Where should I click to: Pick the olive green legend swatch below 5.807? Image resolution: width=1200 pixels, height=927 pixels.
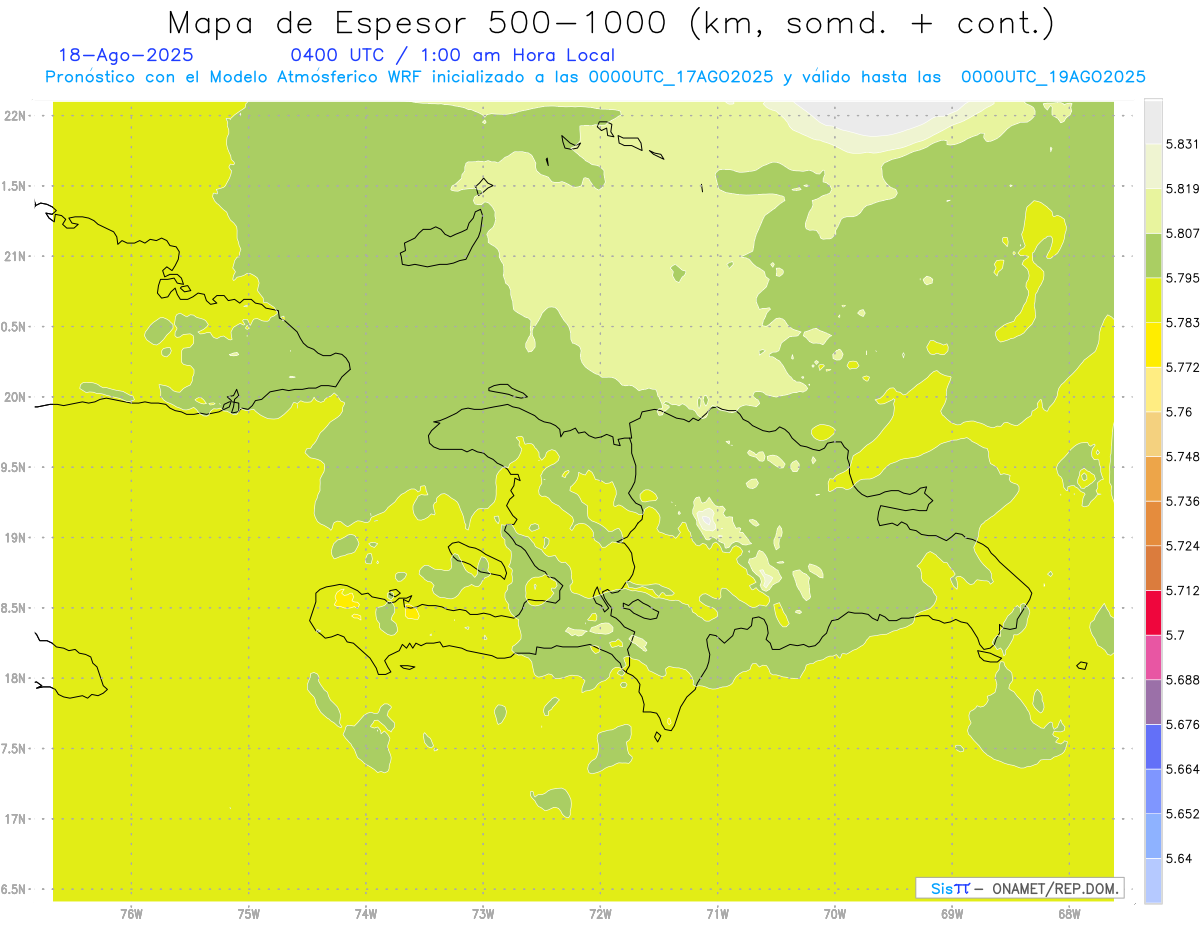click(1152, 255)
